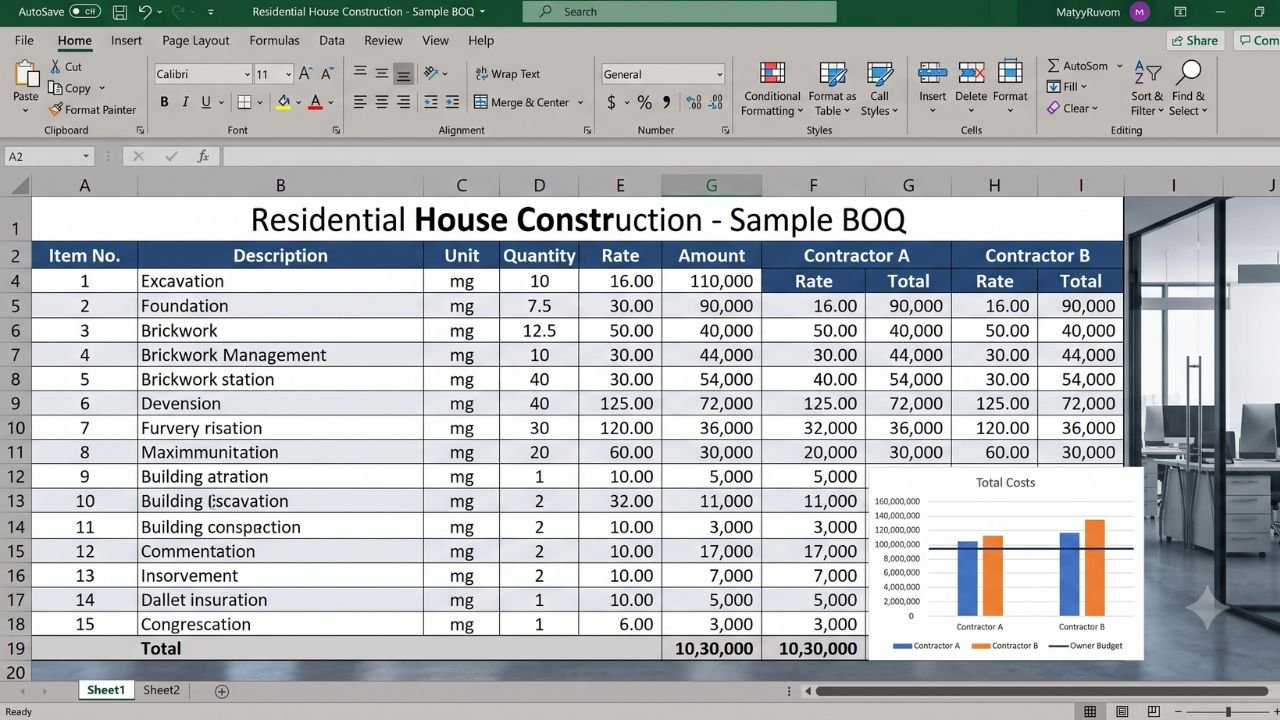Viewport: 1280px width, 720px height.
Task: Toggle Bold formatting
Action: (164, 103)
